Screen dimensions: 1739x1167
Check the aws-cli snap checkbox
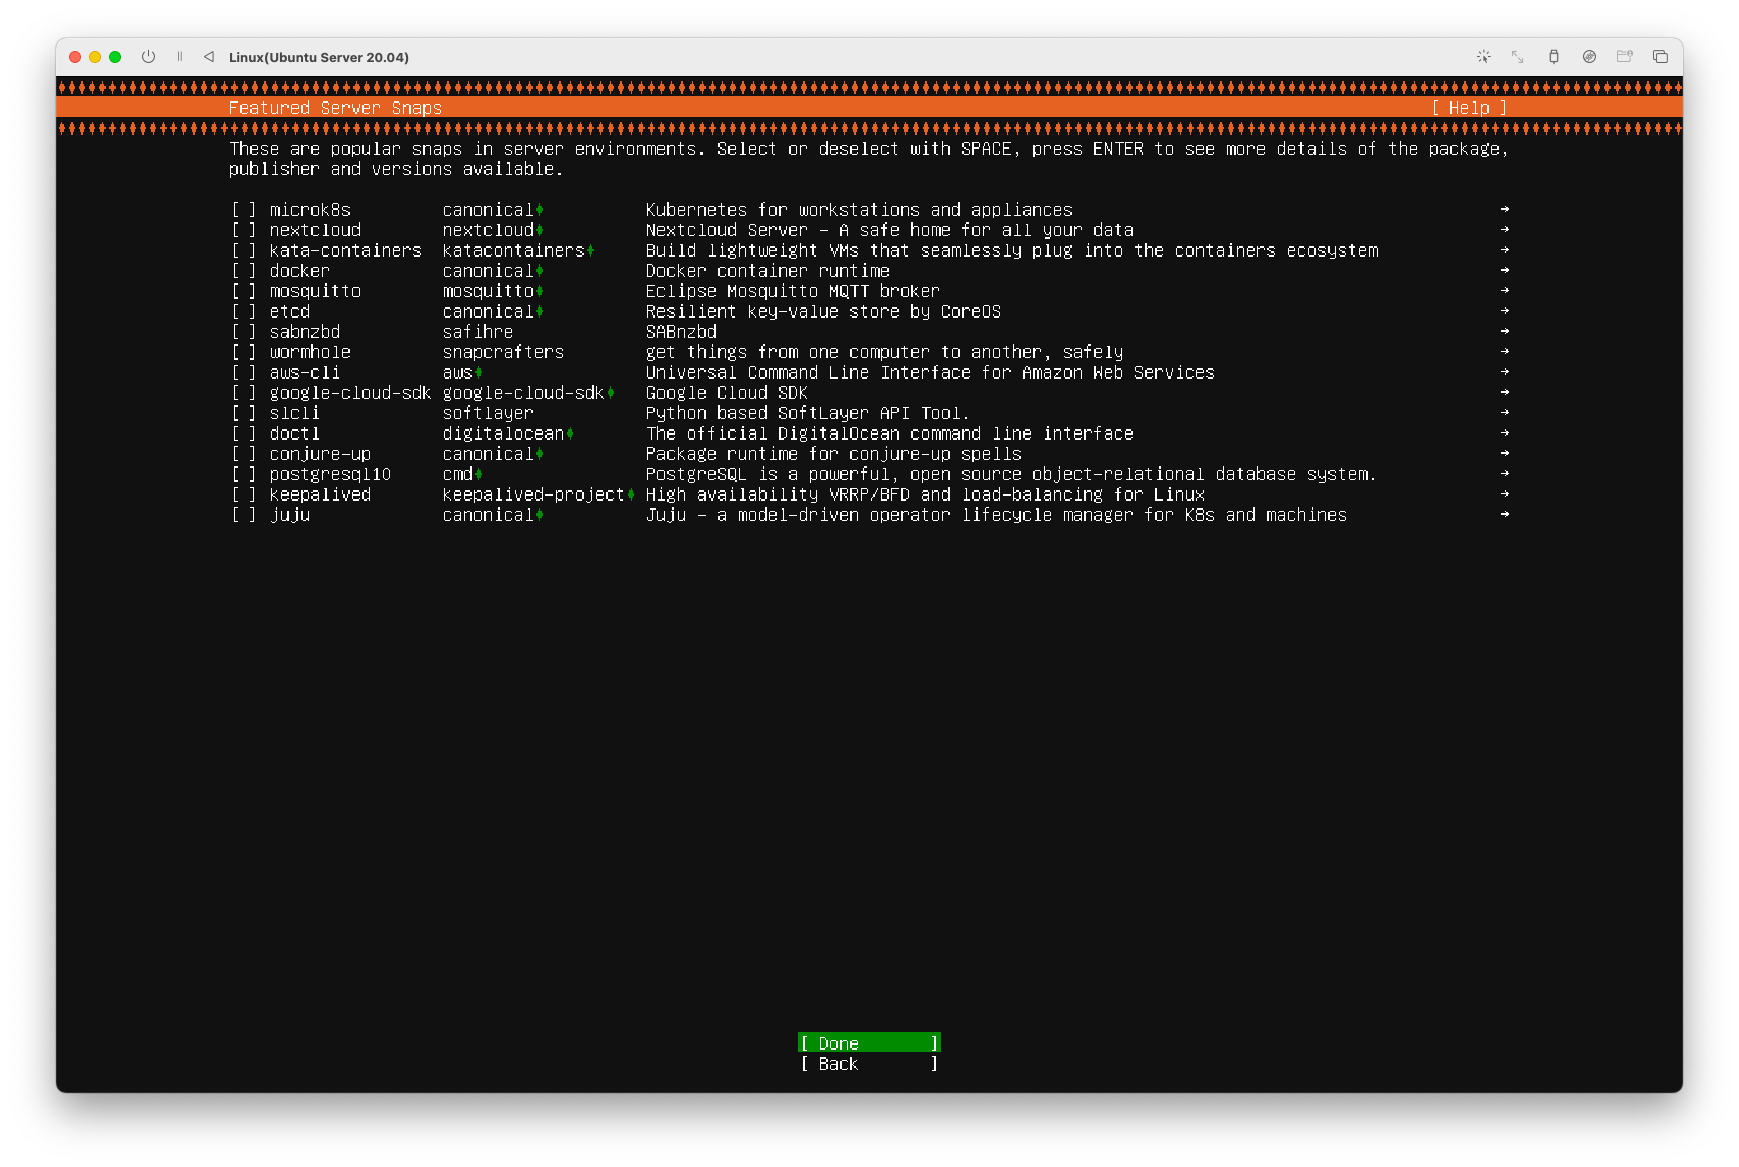244,373
